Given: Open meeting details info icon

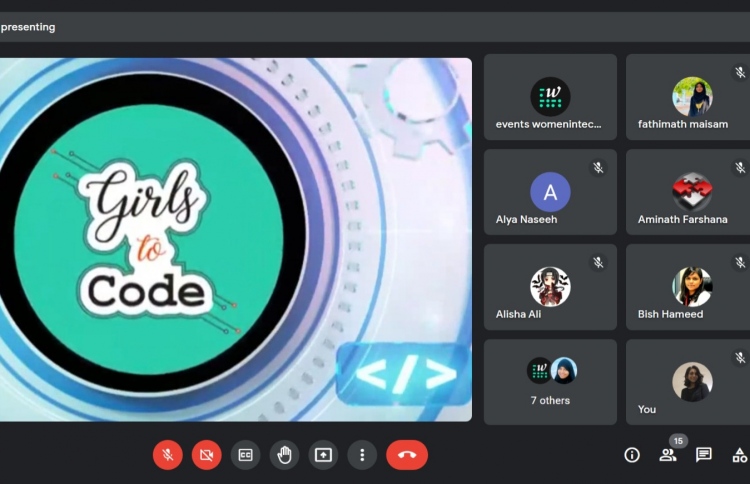Looking at the screenshot, I should pyautogui.click(x=632, y=455).
